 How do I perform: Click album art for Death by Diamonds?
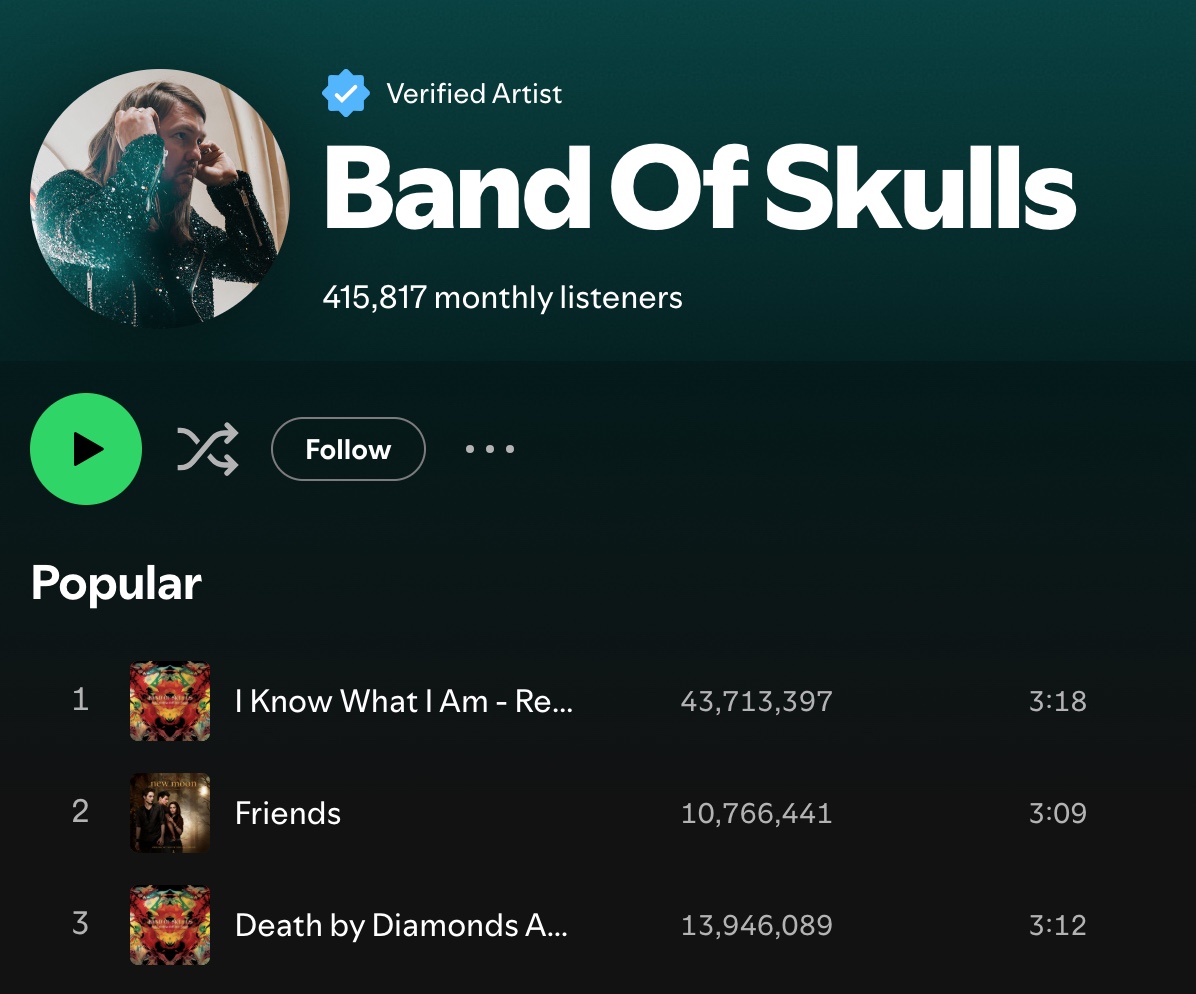[x=170, y=925]
